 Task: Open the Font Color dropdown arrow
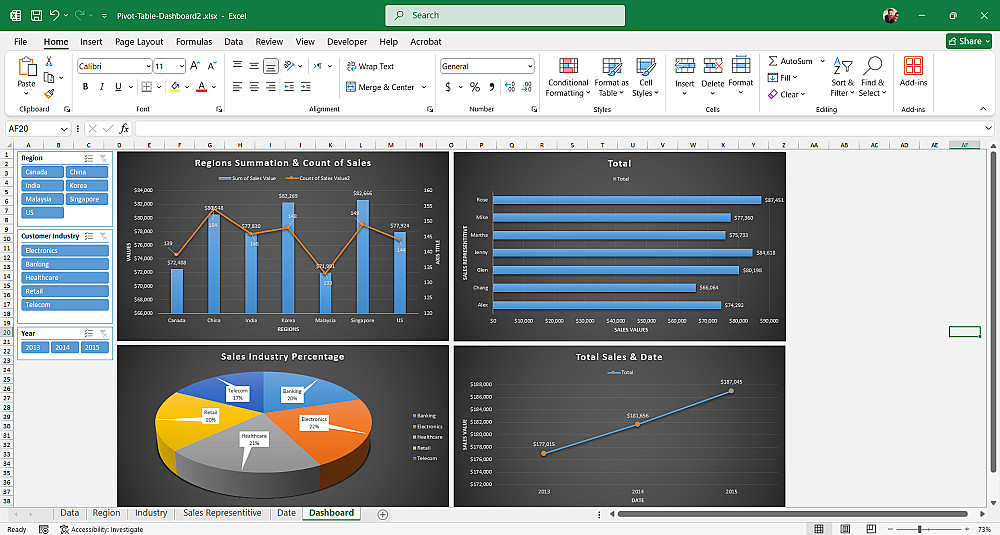(x=214, y=87)
